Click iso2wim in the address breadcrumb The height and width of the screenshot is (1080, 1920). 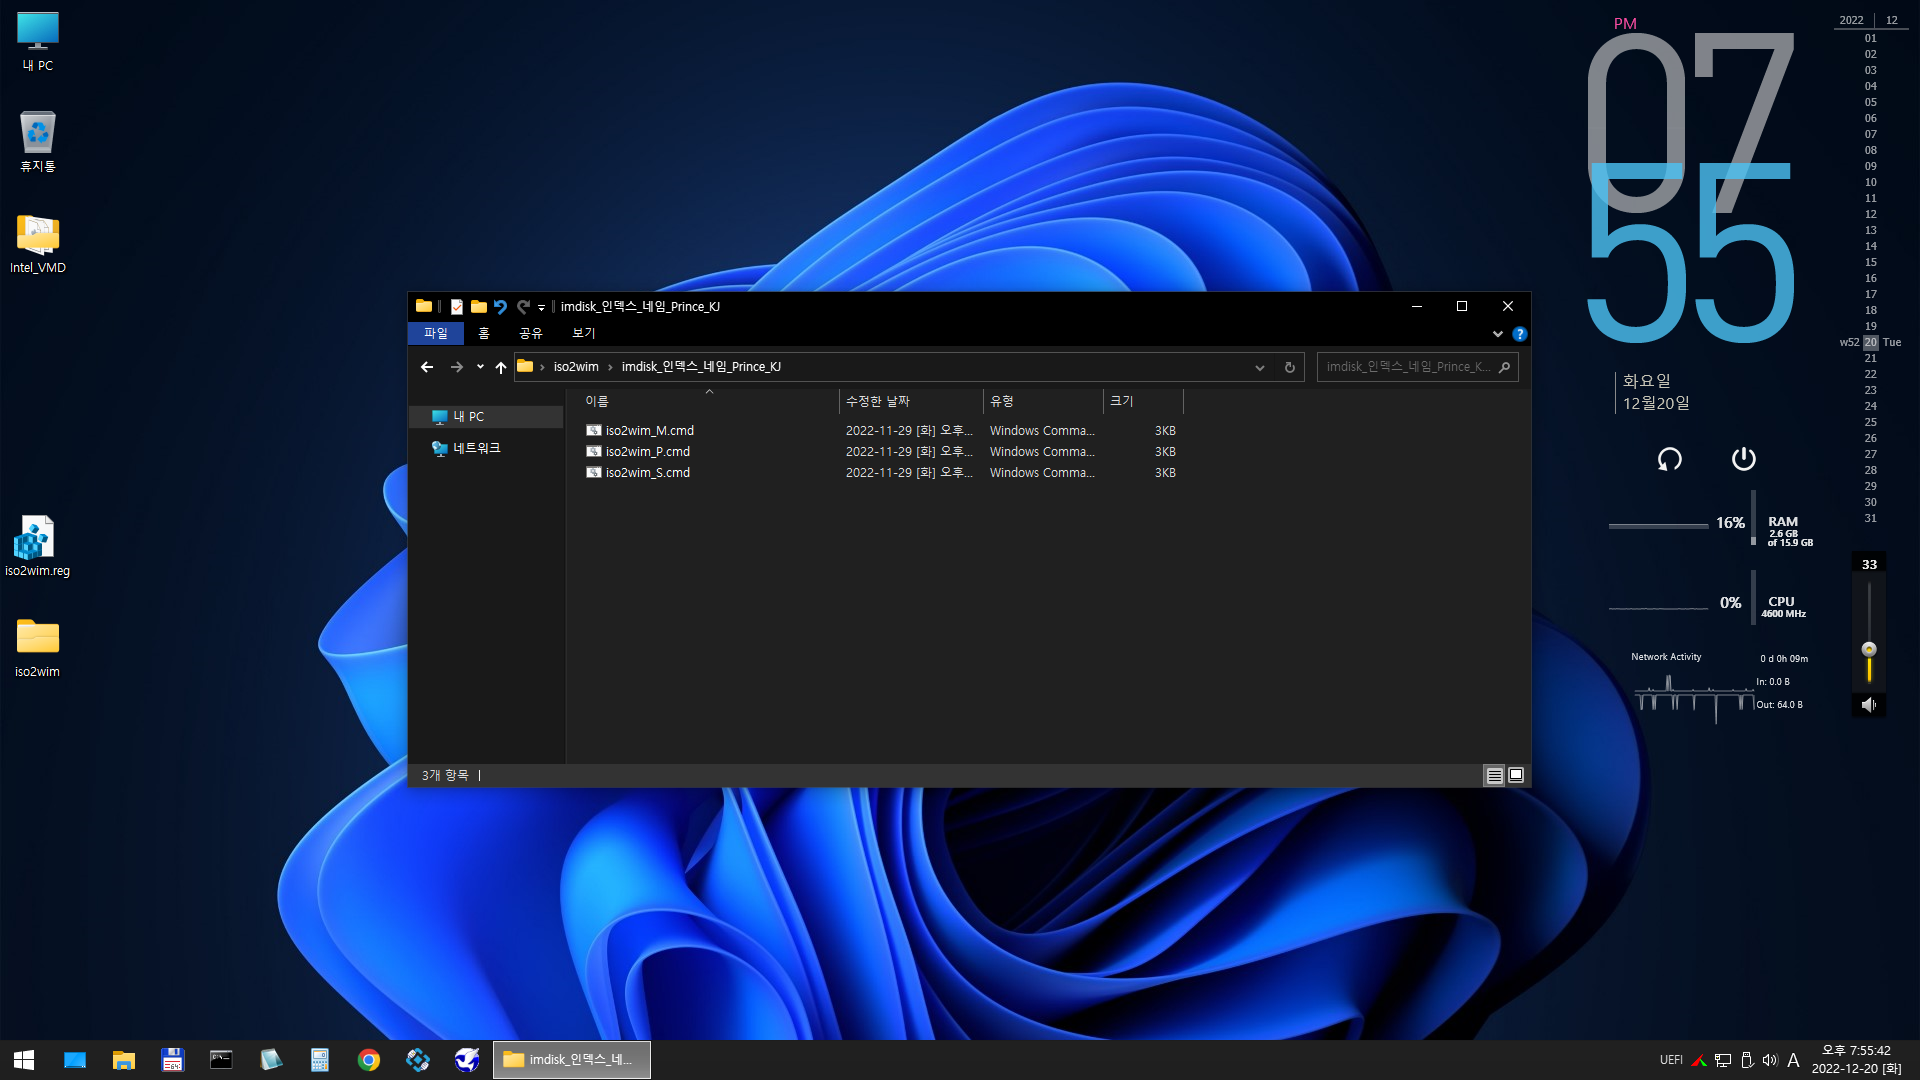coord(576,367)
